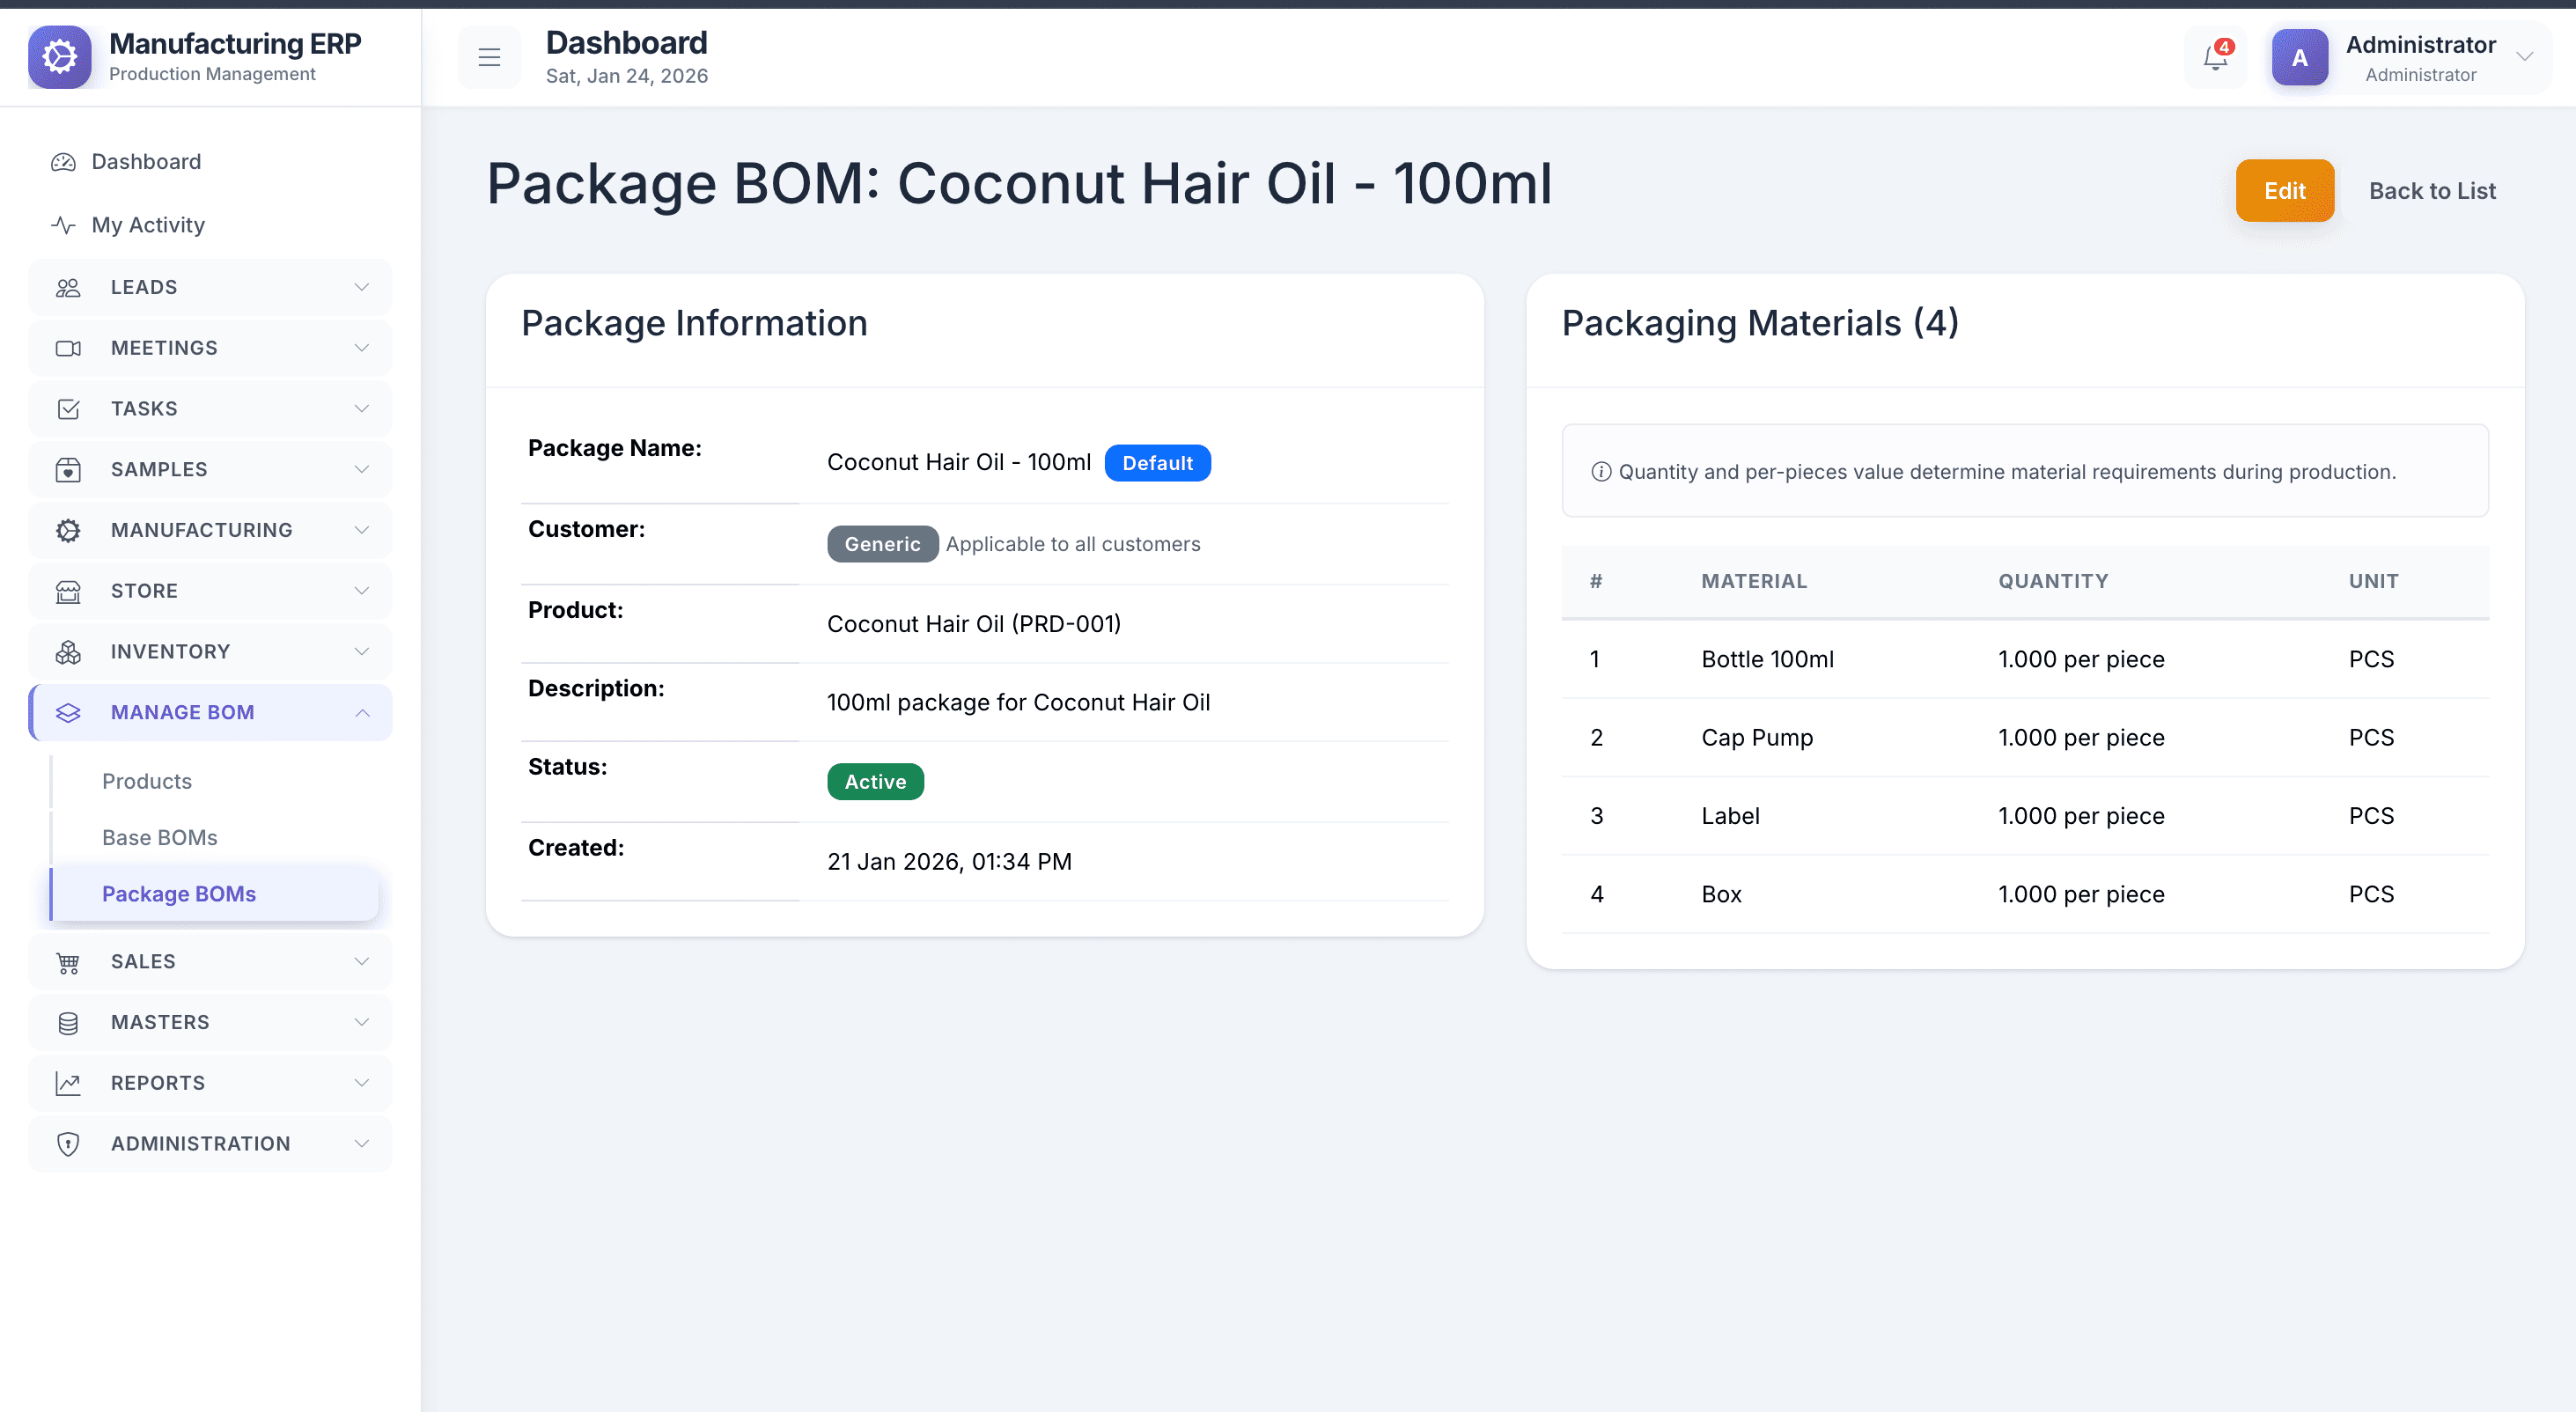Expand the Manufacturing menu chevron
The height and width of the screenshot is (1412, 2576).
click(362, 530)
